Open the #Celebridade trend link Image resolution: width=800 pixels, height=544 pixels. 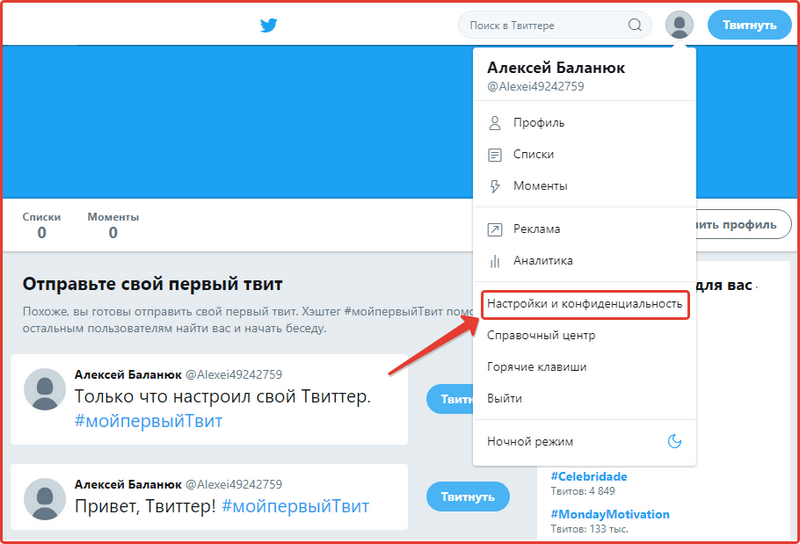(589, 477)
